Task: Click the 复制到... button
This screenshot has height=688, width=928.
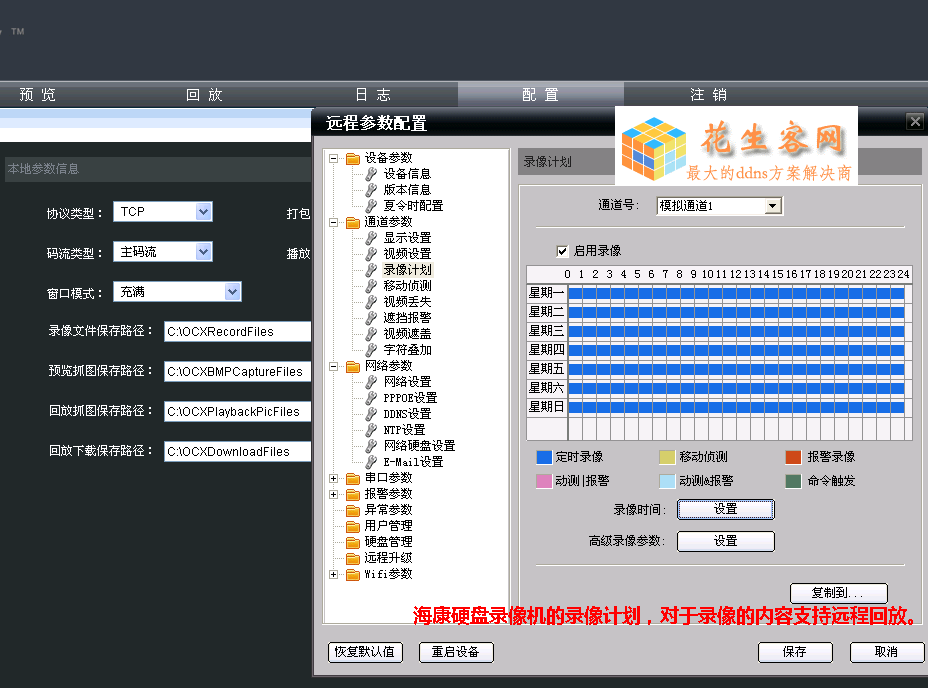Action: (838, 594)
